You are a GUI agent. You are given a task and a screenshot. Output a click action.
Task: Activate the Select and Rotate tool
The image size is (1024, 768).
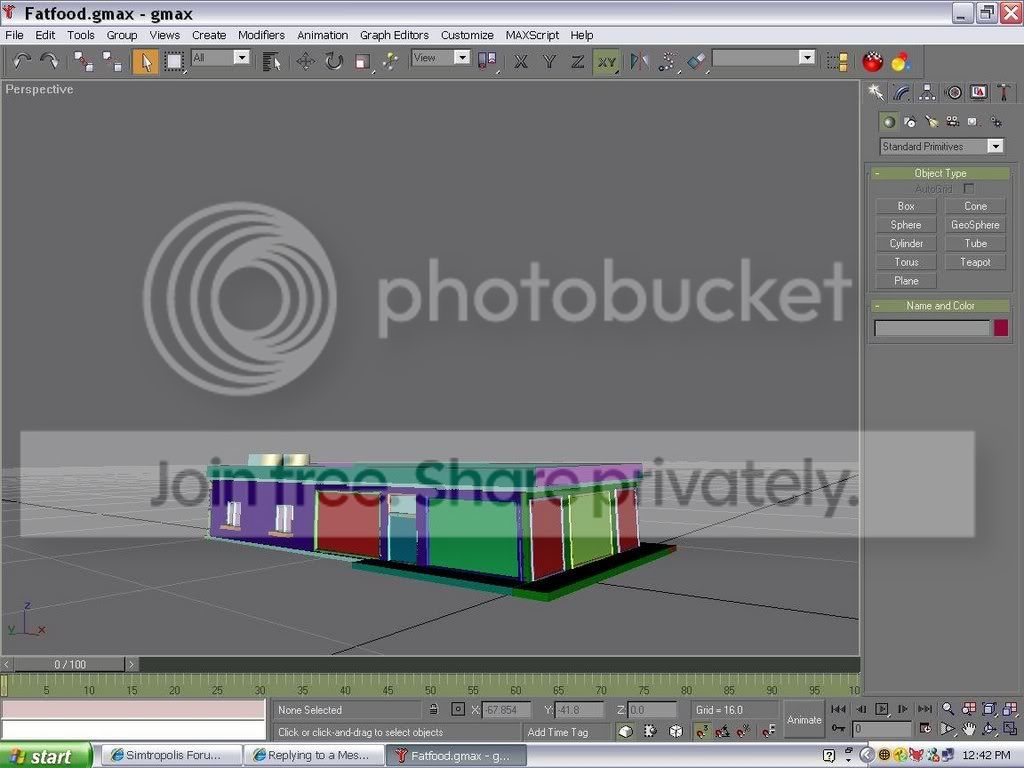[334, 61]
